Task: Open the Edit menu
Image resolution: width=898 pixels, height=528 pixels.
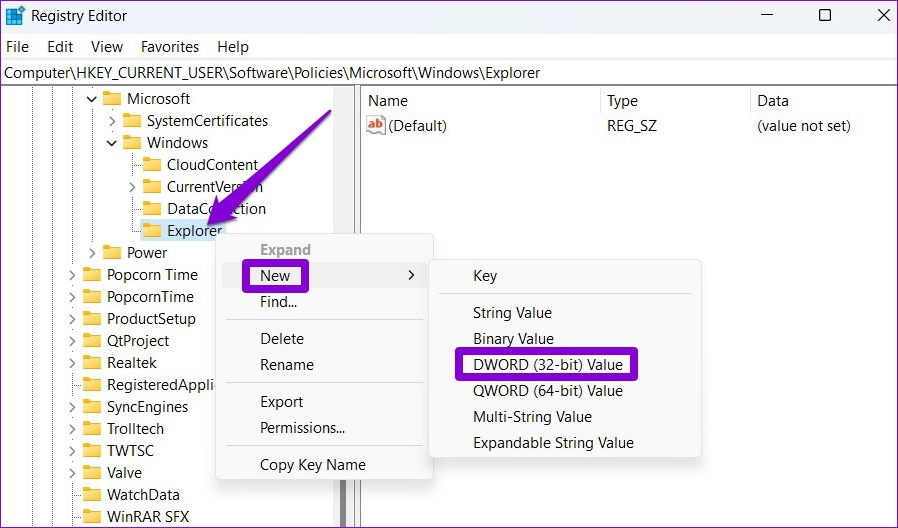Action: 60,46
